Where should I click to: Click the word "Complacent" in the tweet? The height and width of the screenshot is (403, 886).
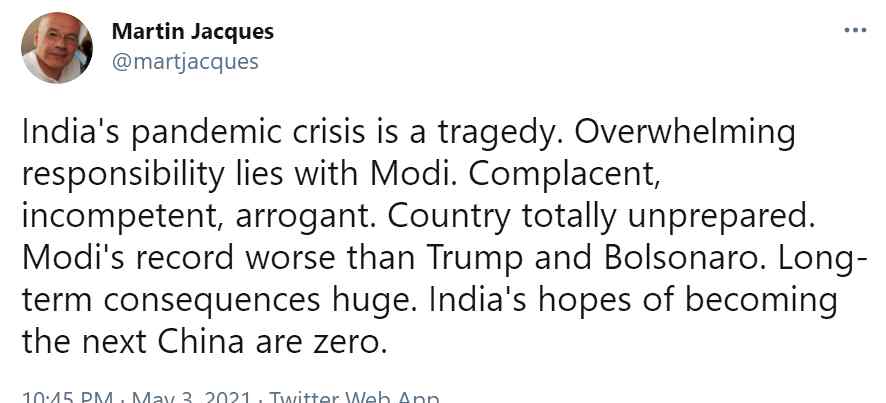[563, 176]
